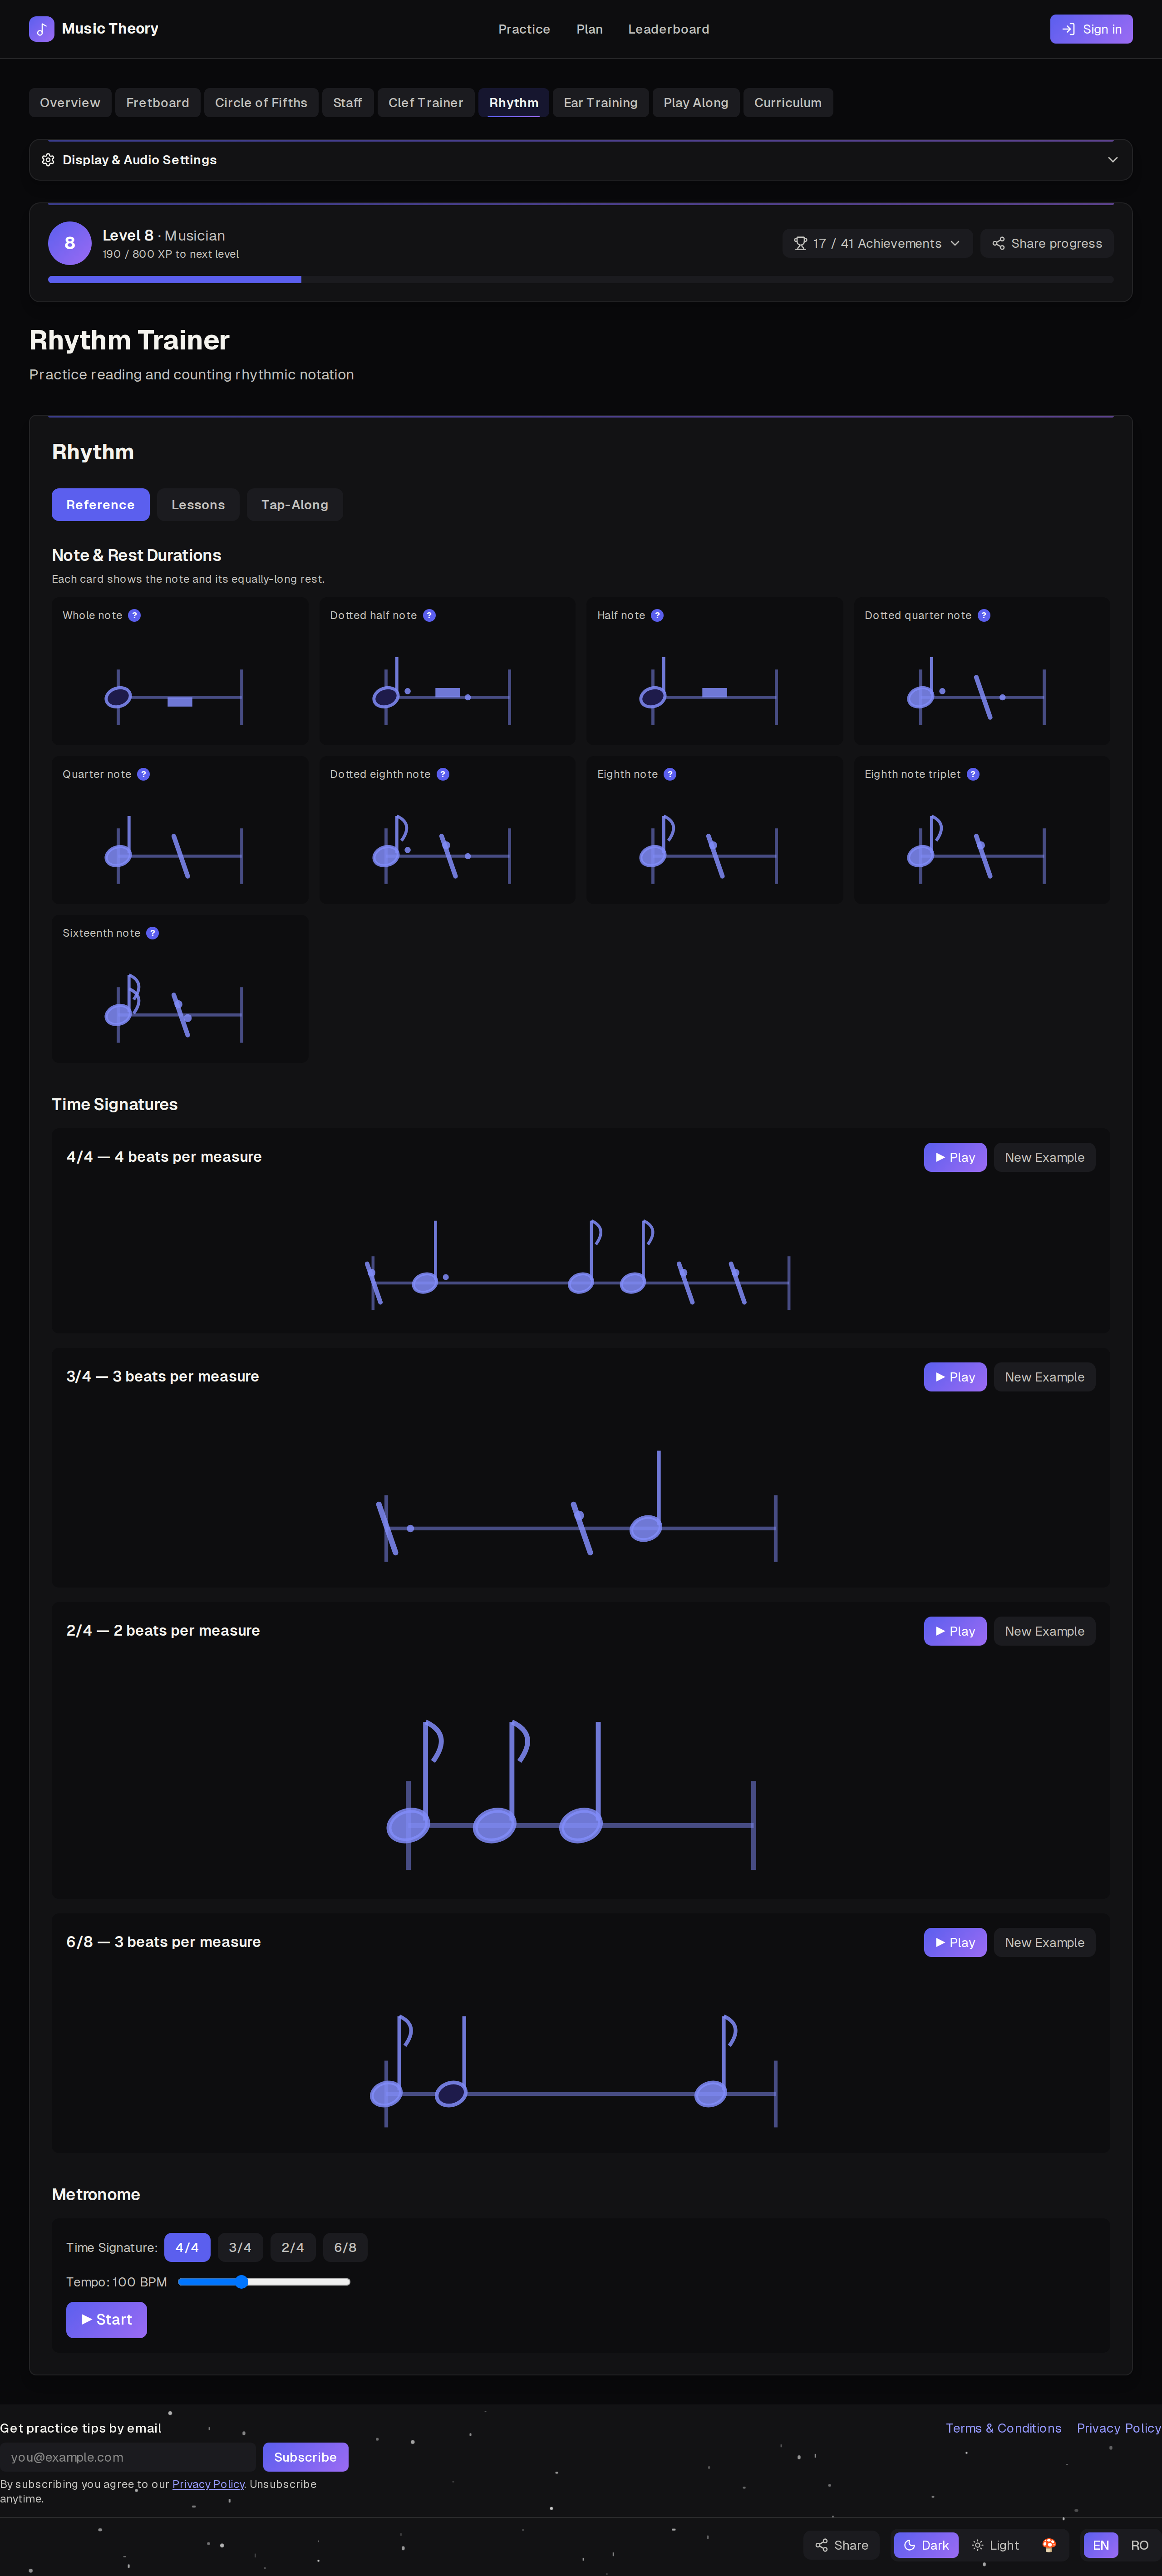Image resolution: width=1162 pixels, height=2576 pixels.
Task: Open help for Sixteenth note
Action: pos(152,933)
